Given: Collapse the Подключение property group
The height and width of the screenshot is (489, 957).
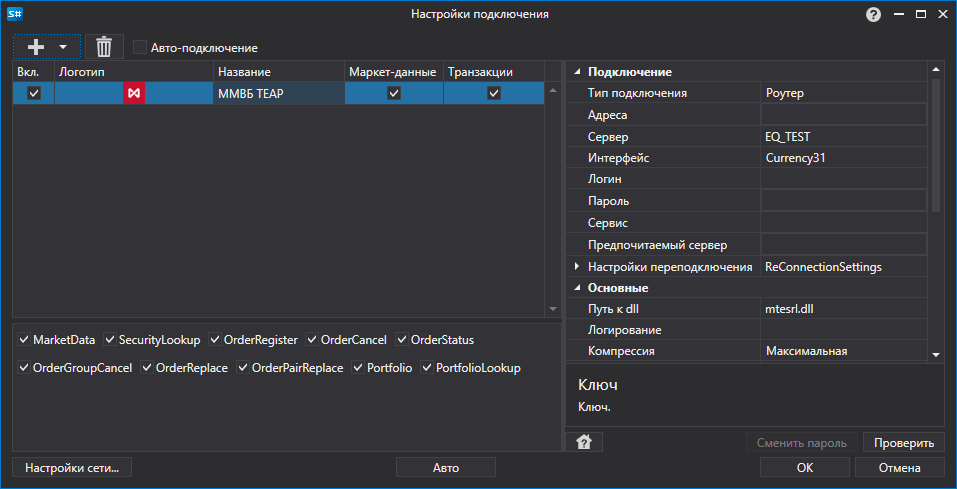Looking at the screenshot, I should click(577, 72).
